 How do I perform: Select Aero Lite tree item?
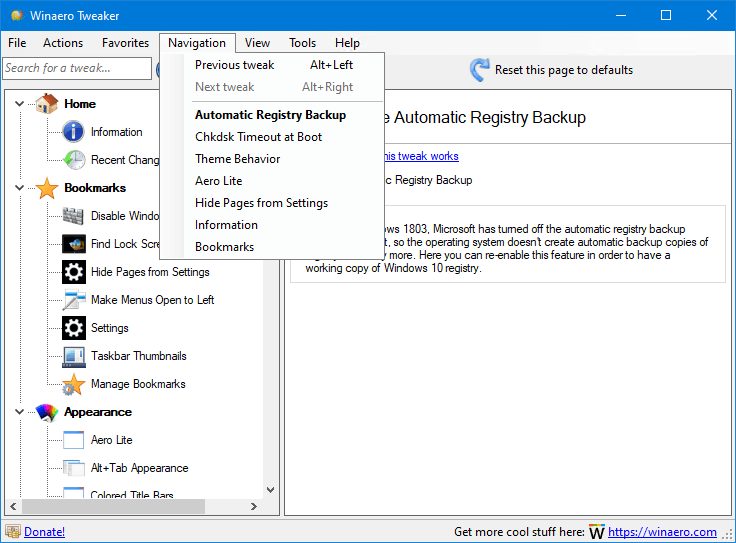pyautogui.click(x=111, y=440)
